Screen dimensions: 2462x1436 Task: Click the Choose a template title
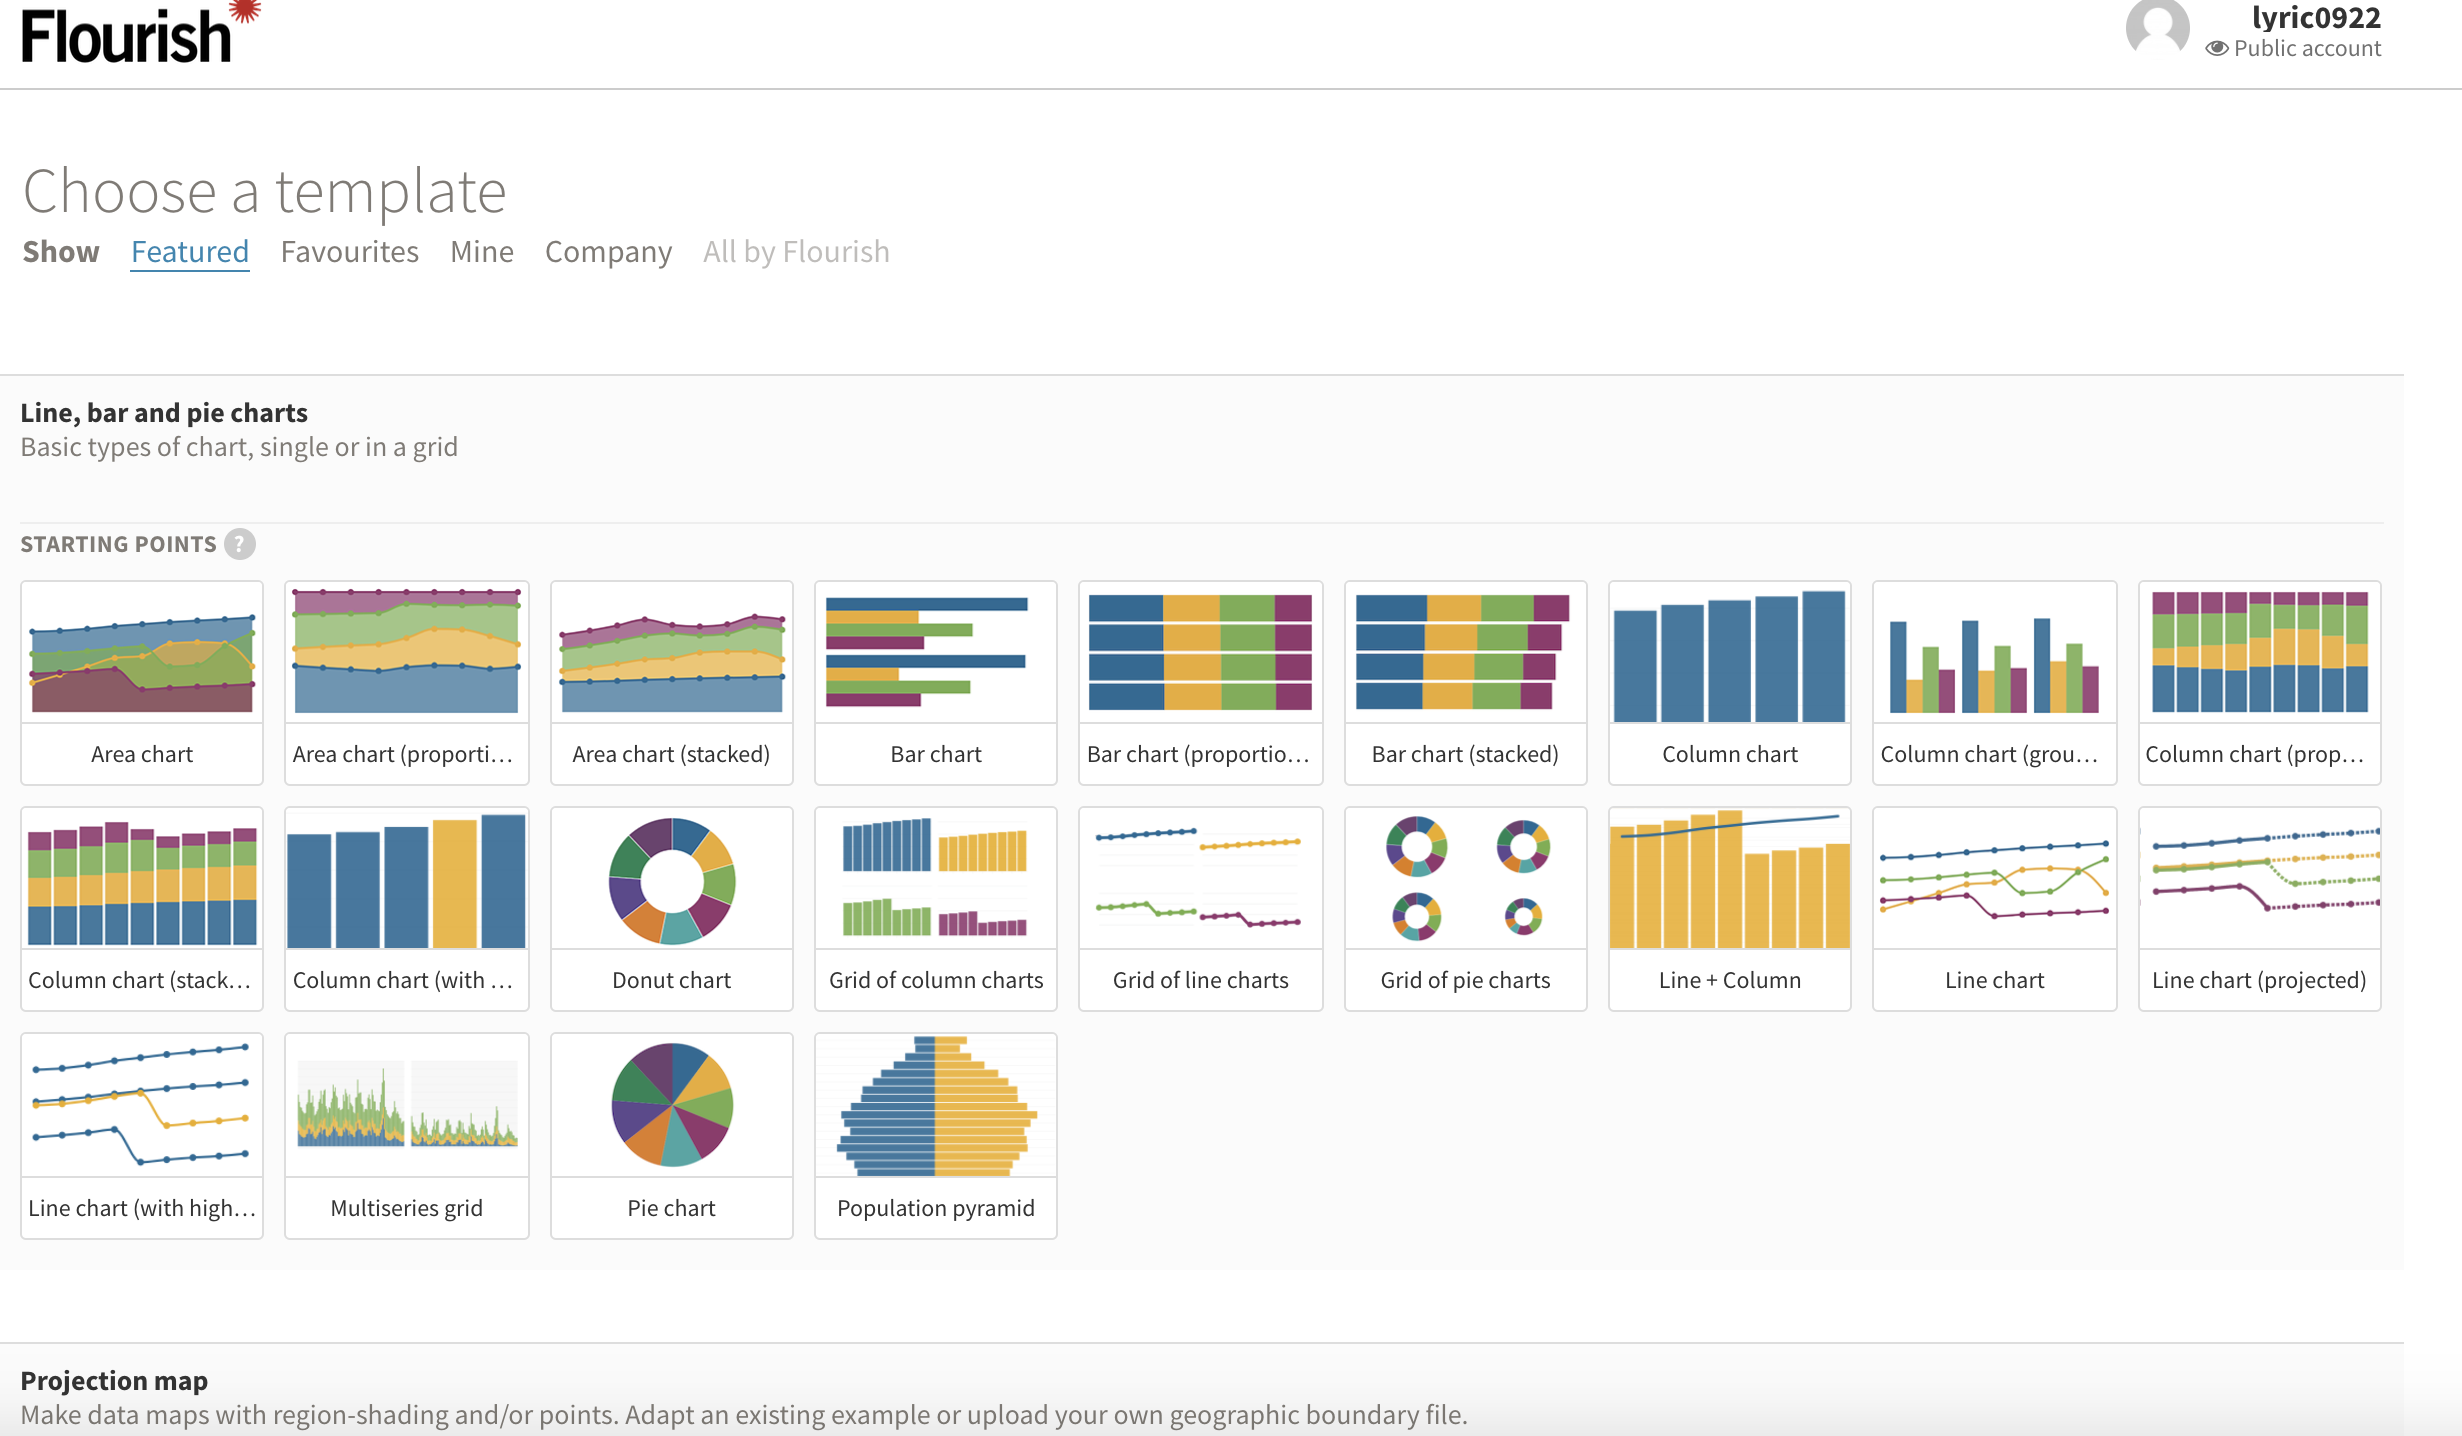point(265,190)
